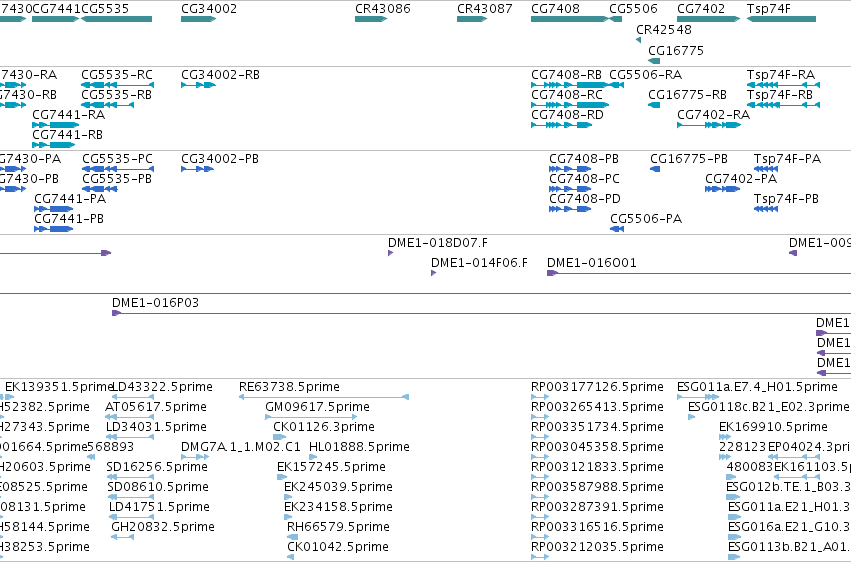851x562 pixels.
Task: Select the GH20832.5prime EST
Action: [x=123, y=537]
